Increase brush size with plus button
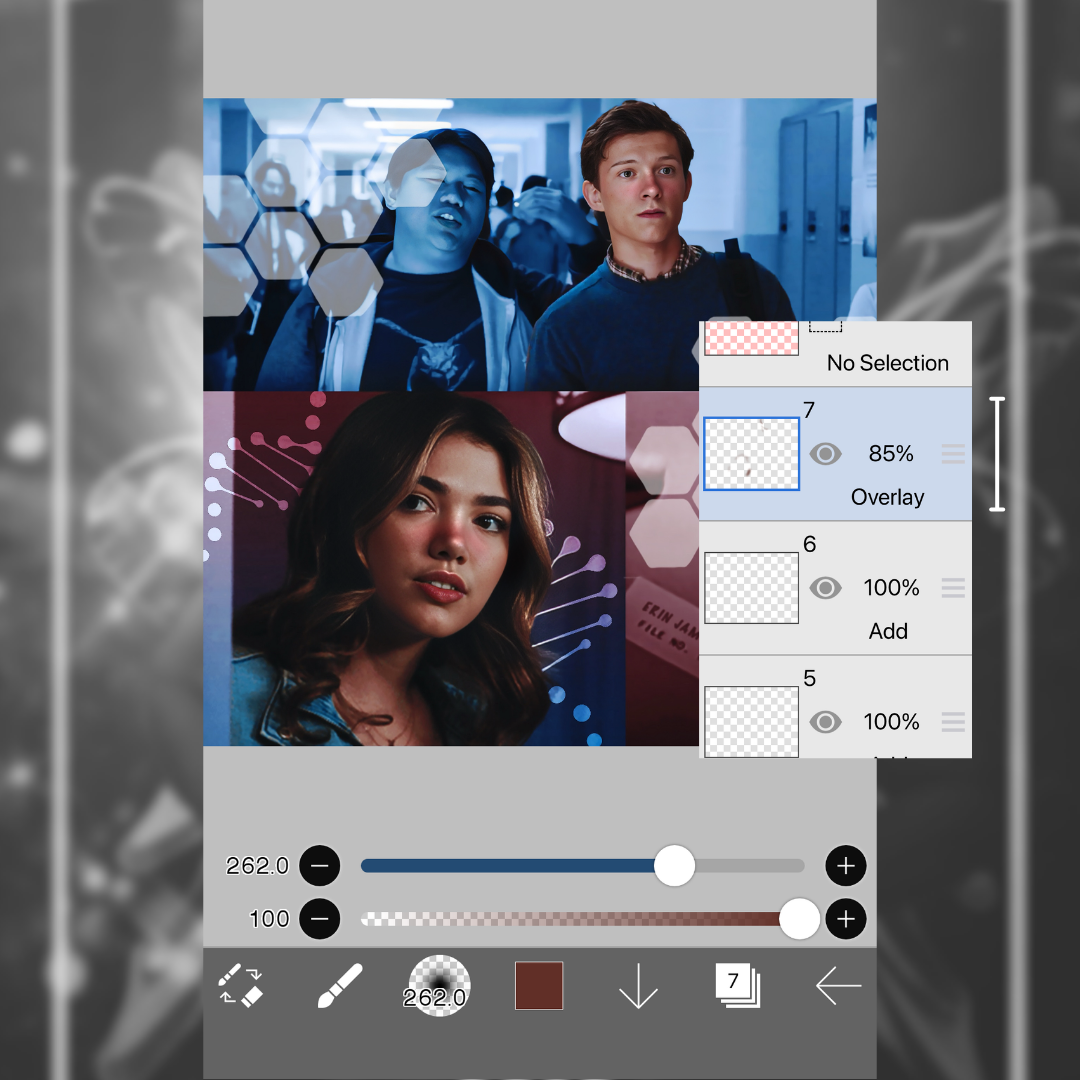 846,866
